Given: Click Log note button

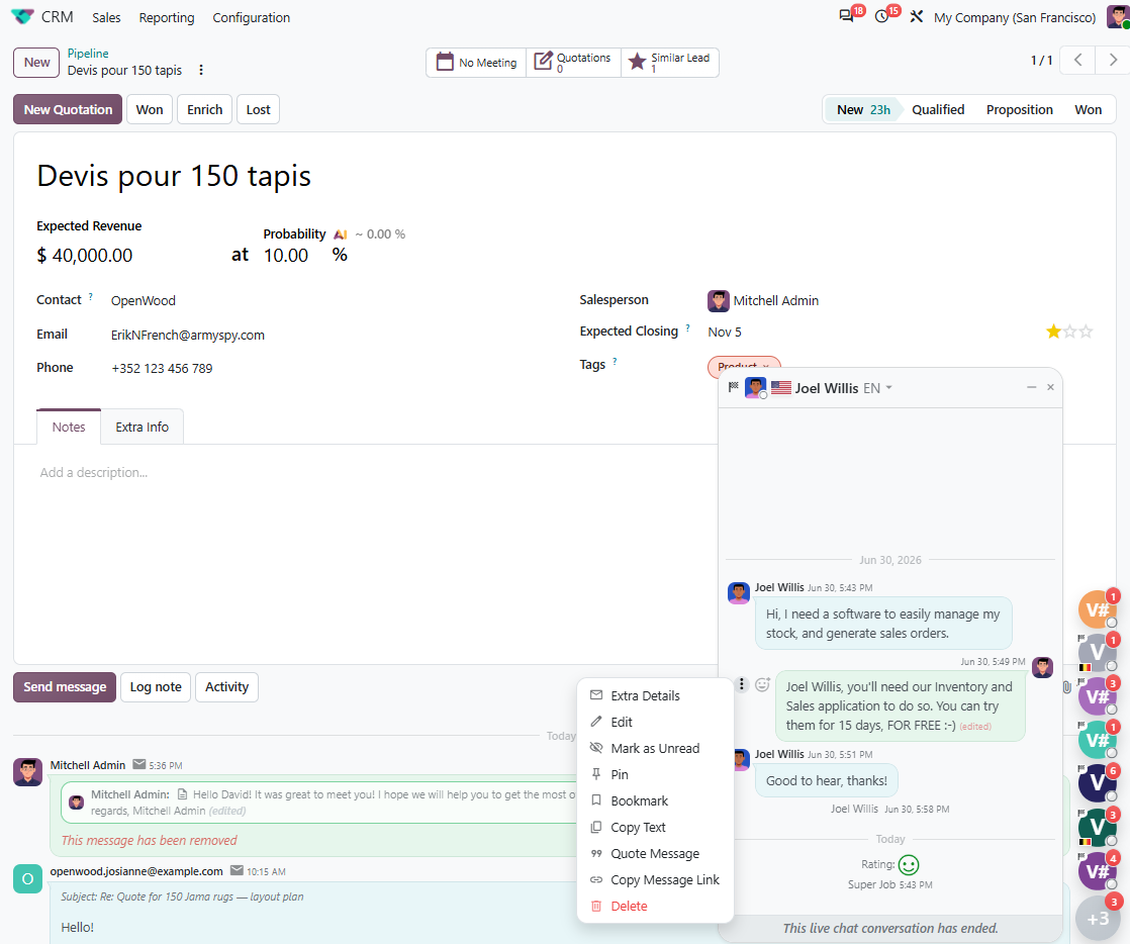Looking at the screenshot, I should pos(156,687).
